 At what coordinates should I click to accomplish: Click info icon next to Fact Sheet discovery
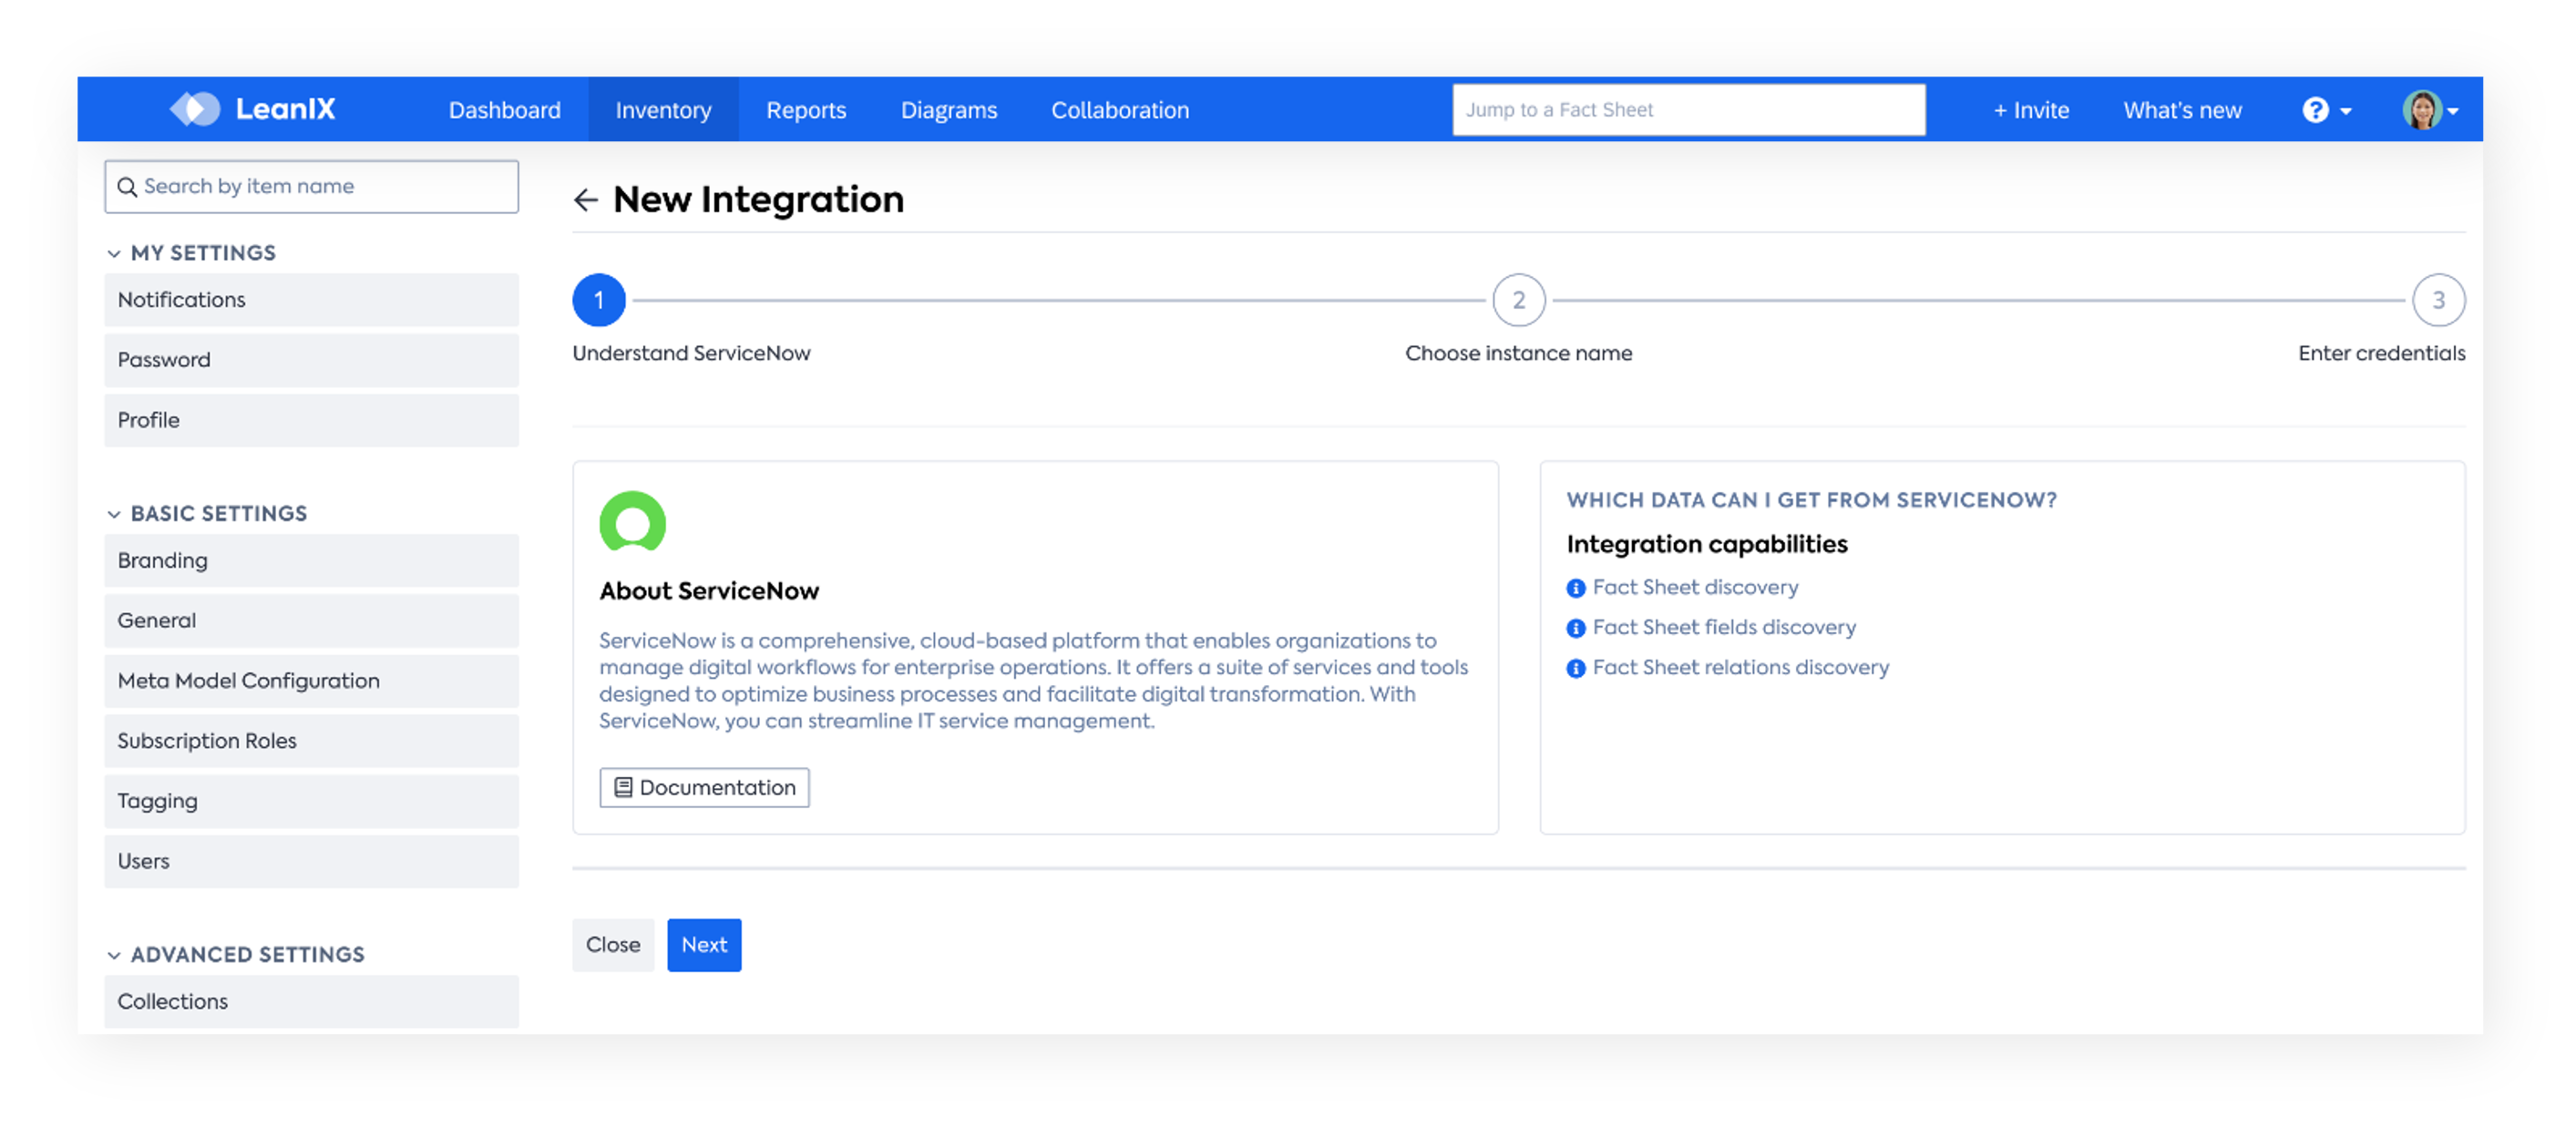pyautogui.click(x=1576, y=588)
